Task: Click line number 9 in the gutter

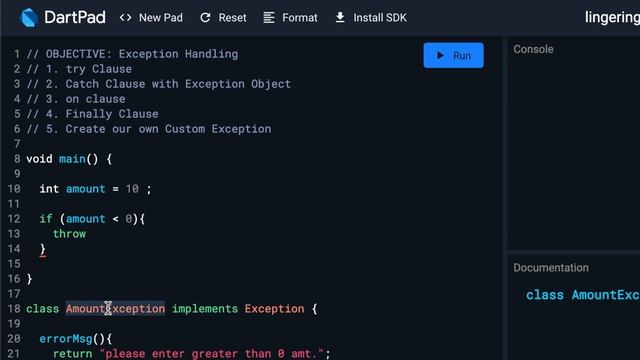Action: [x=17, y=174]
